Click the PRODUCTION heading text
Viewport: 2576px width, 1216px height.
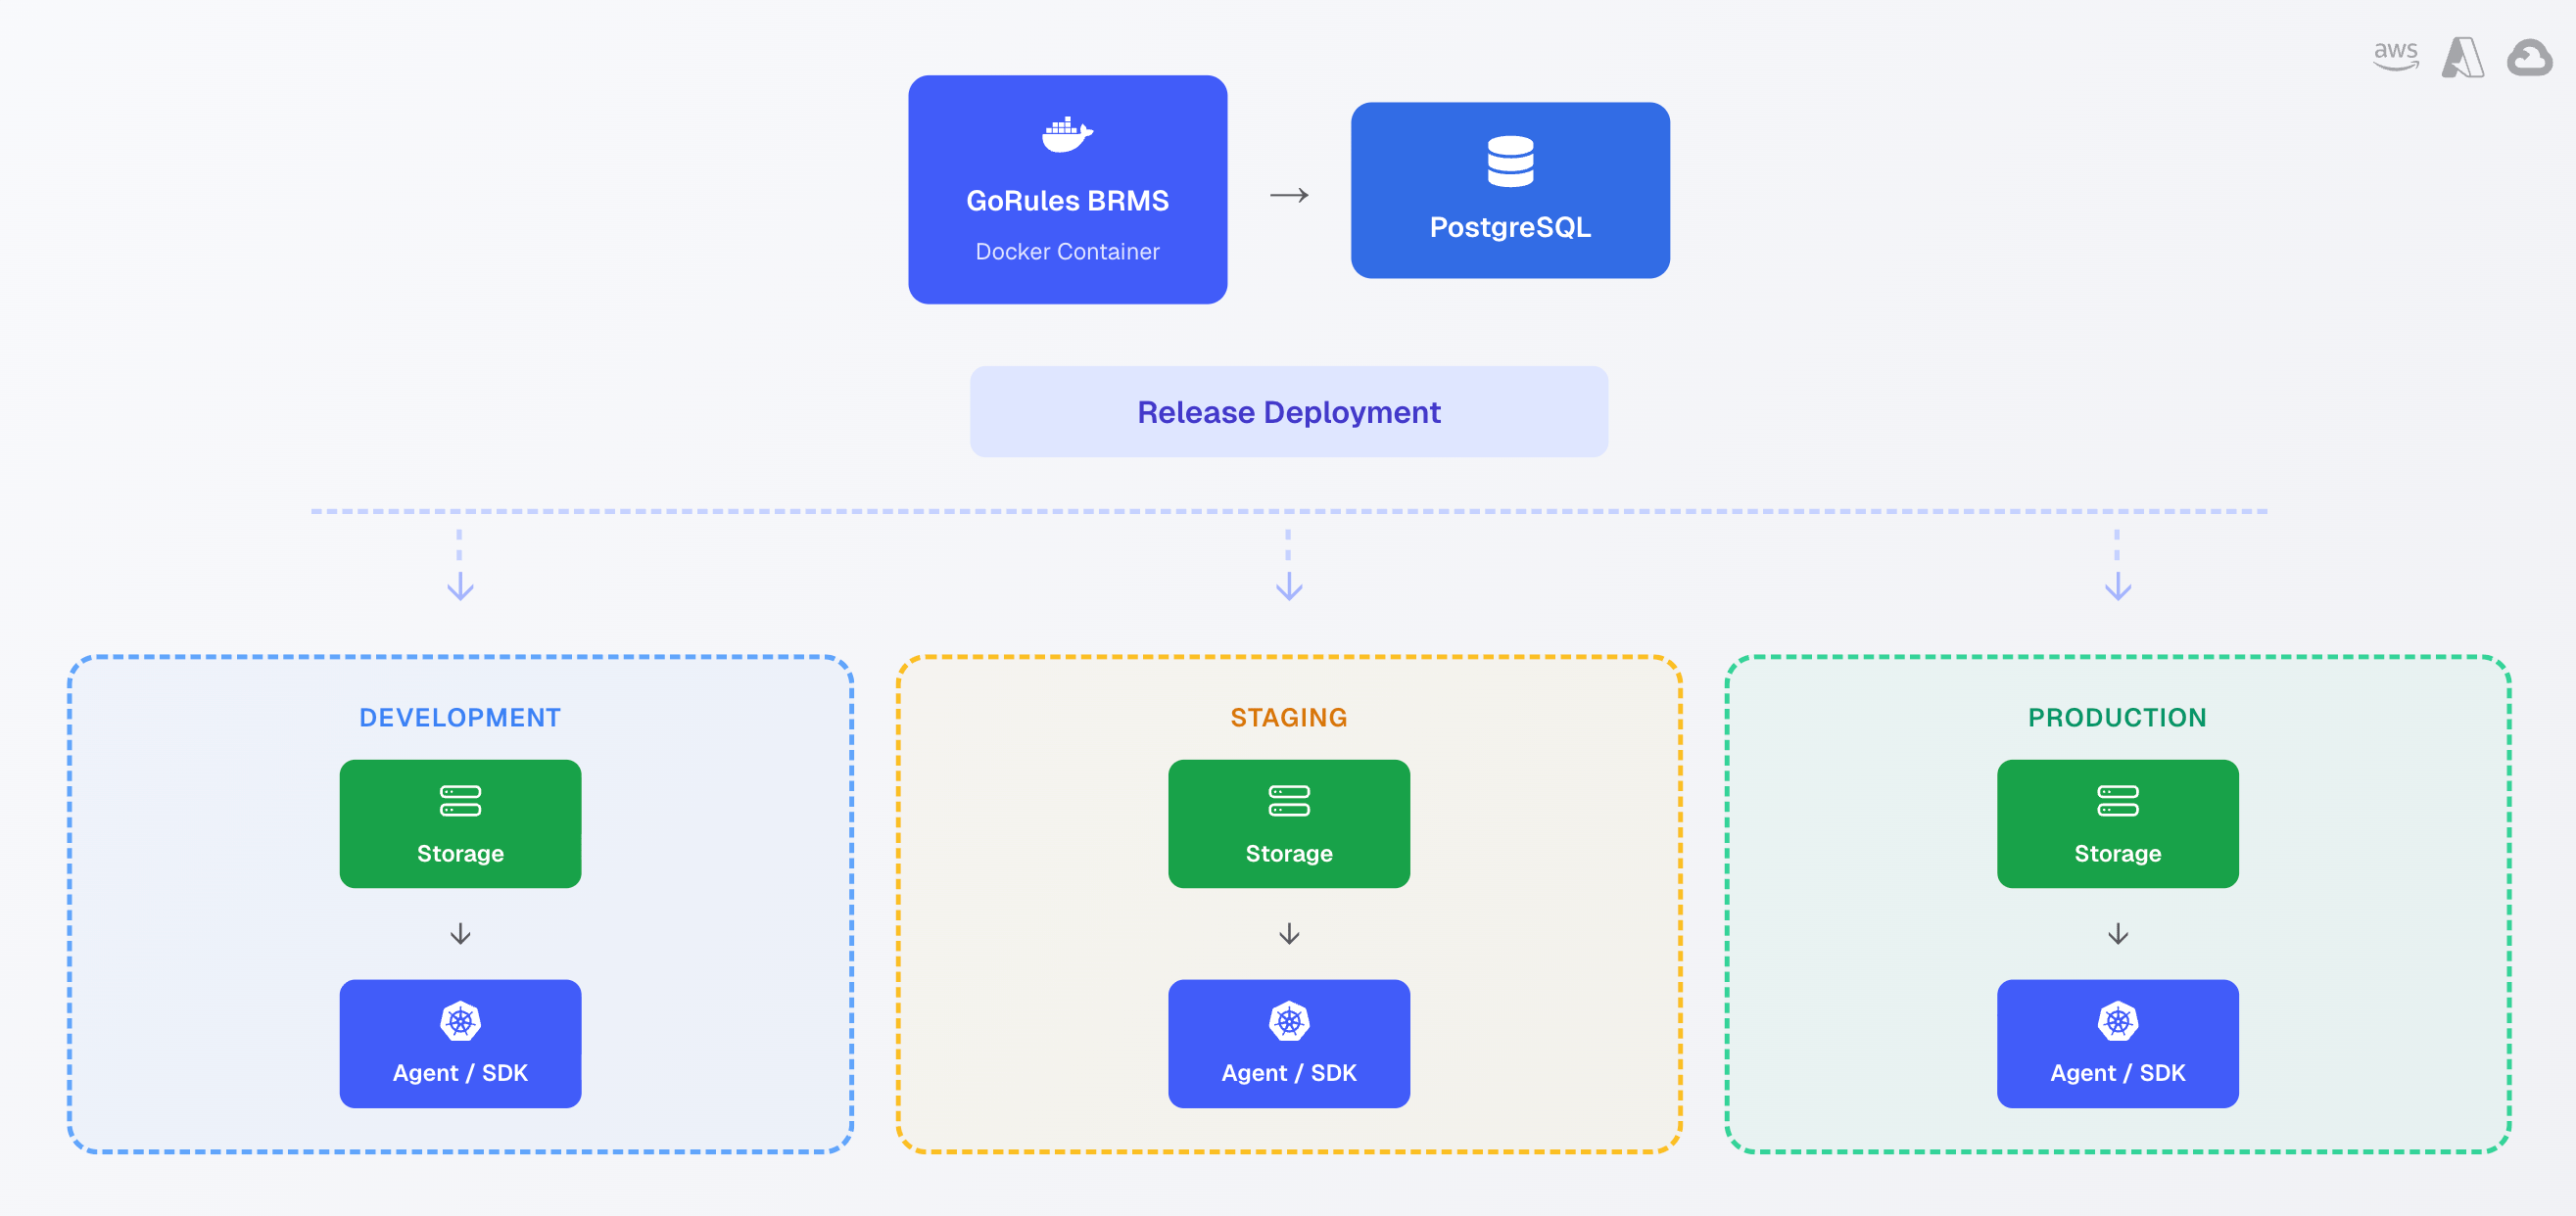2117,718
